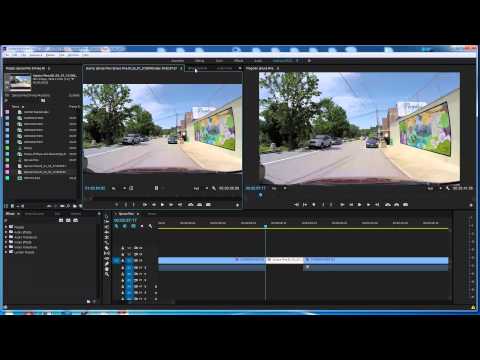Screen dimensions: 480x360
Task: Open the File menu
Action: pyautogui.click(x=7, y=55)
